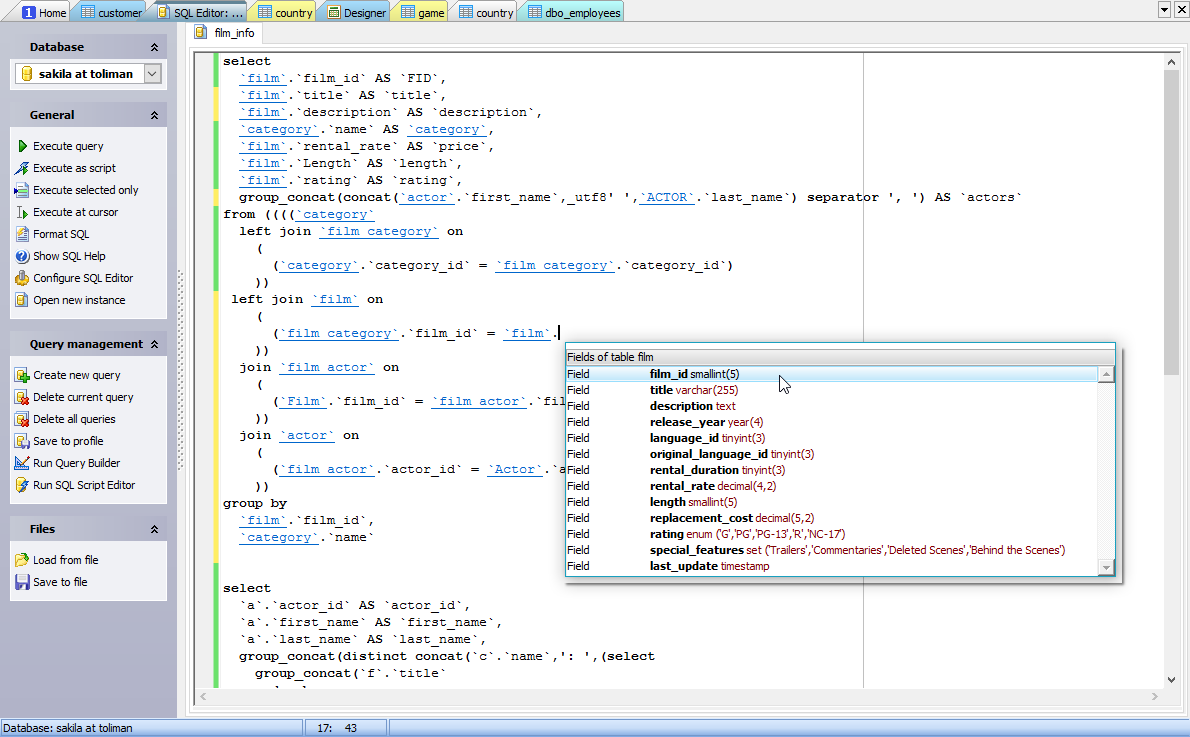Click the Load from file icon
Screen dimensions: 1190x737
tap(22, 560)
